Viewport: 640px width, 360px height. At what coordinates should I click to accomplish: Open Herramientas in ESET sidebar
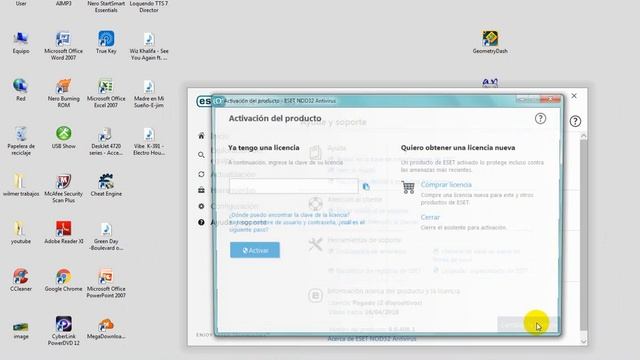(201, 190)
